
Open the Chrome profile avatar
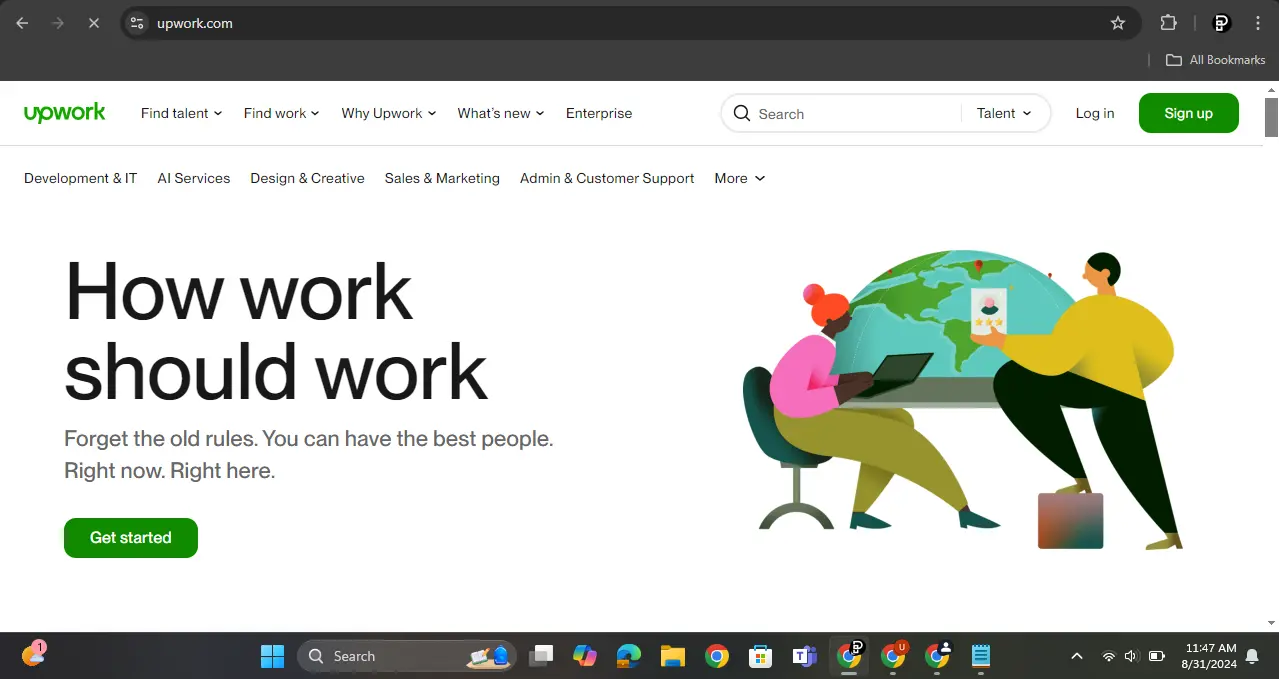[x=1221, y=23]
